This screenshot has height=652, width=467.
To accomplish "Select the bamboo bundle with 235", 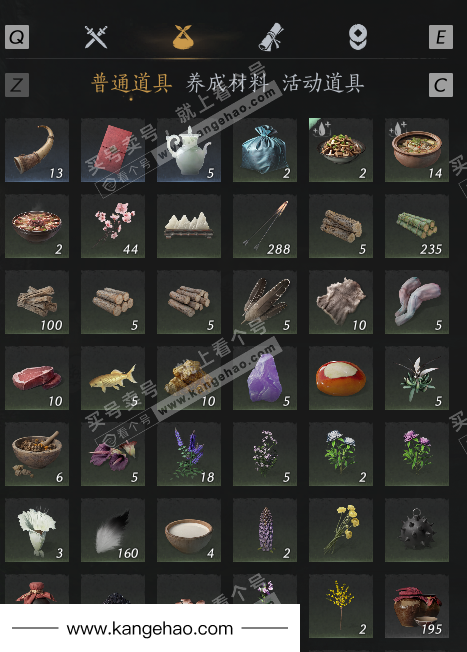I will point(417,226).
